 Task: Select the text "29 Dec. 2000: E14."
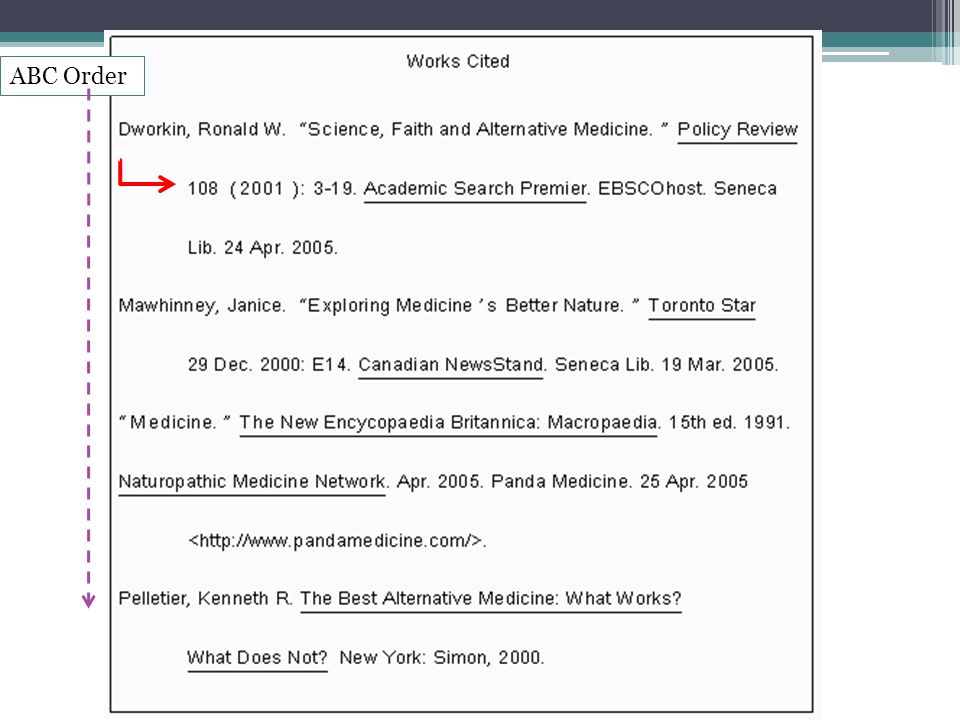pos(269,364)
